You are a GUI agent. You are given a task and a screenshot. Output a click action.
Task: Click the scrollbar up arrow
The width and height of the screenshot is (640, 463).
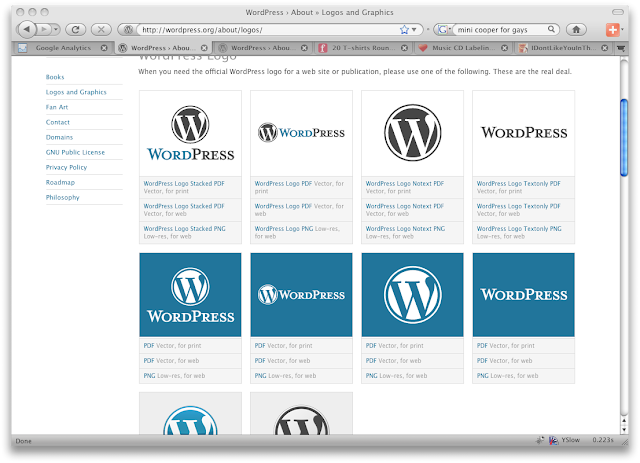click(624, 421)
